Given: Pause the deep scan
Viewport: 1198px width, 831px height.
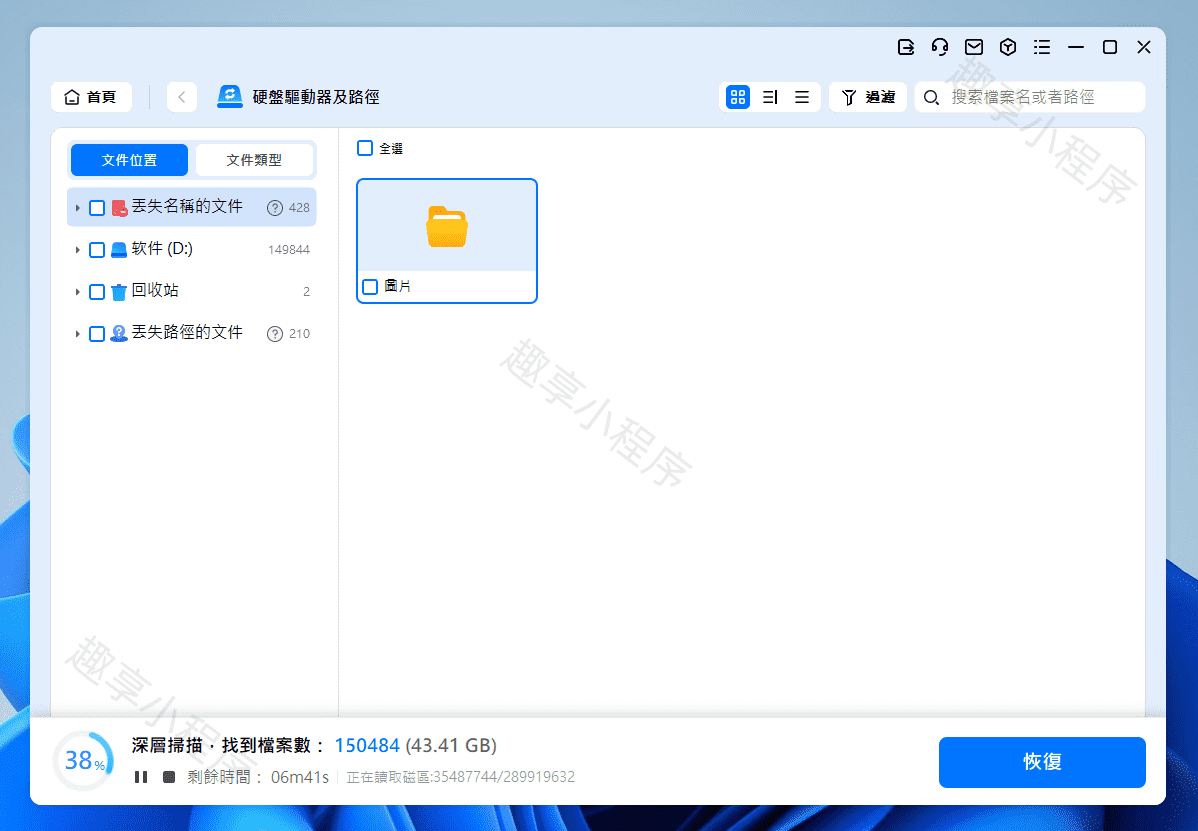Looking at the screenshot, I should click(141, 777).
